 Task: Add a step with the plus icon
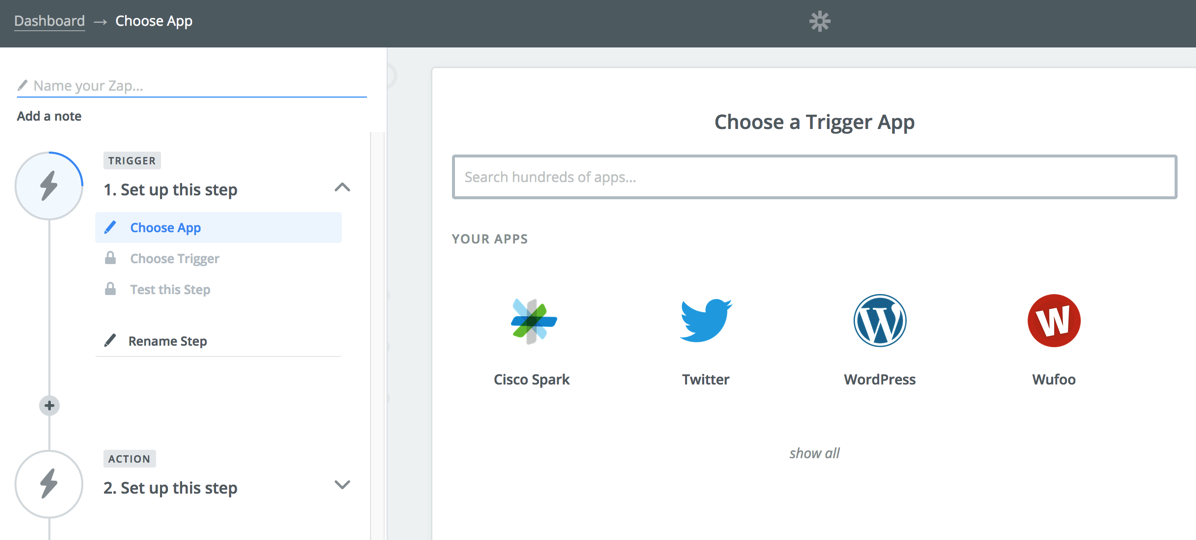(x=49, y=405)
